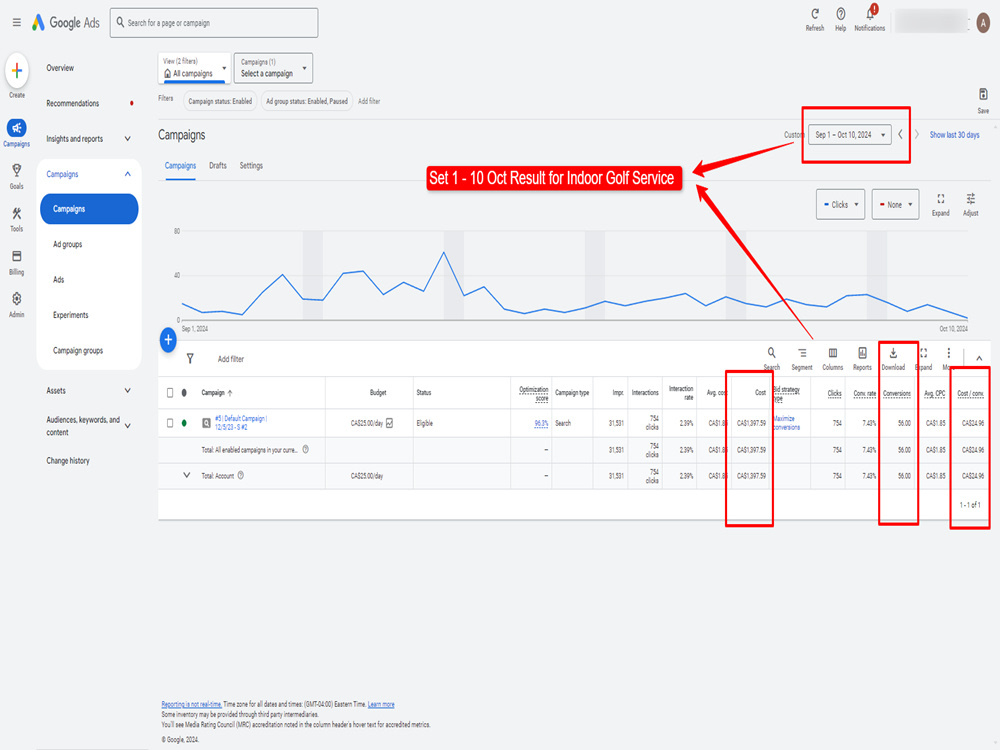Click the table filter funnel icon
The width and height of the screenshot is (1000, 750).
pos(190,358)
